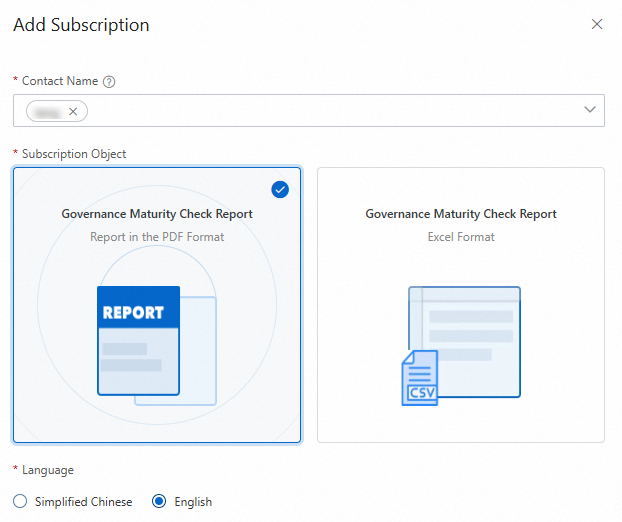Remove the selected contact tag with its X
The width and height of the screenshot is (622, 522).
(73, 111)
